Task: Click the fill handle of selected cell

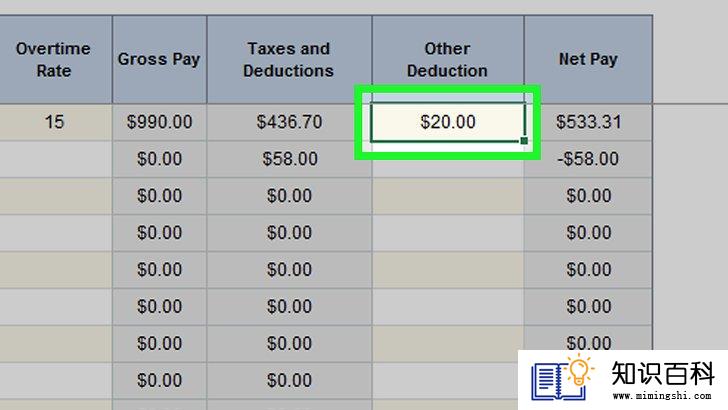Action: click(524, 141)
